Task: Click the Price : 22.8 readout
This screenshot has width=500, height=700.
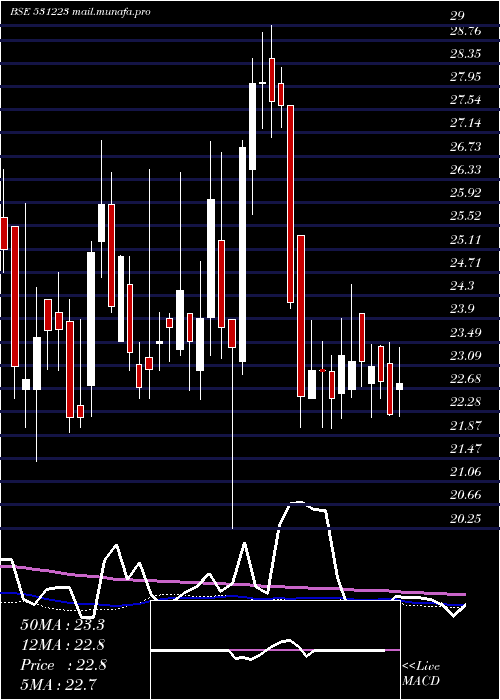Action: [x=63, y=665]
